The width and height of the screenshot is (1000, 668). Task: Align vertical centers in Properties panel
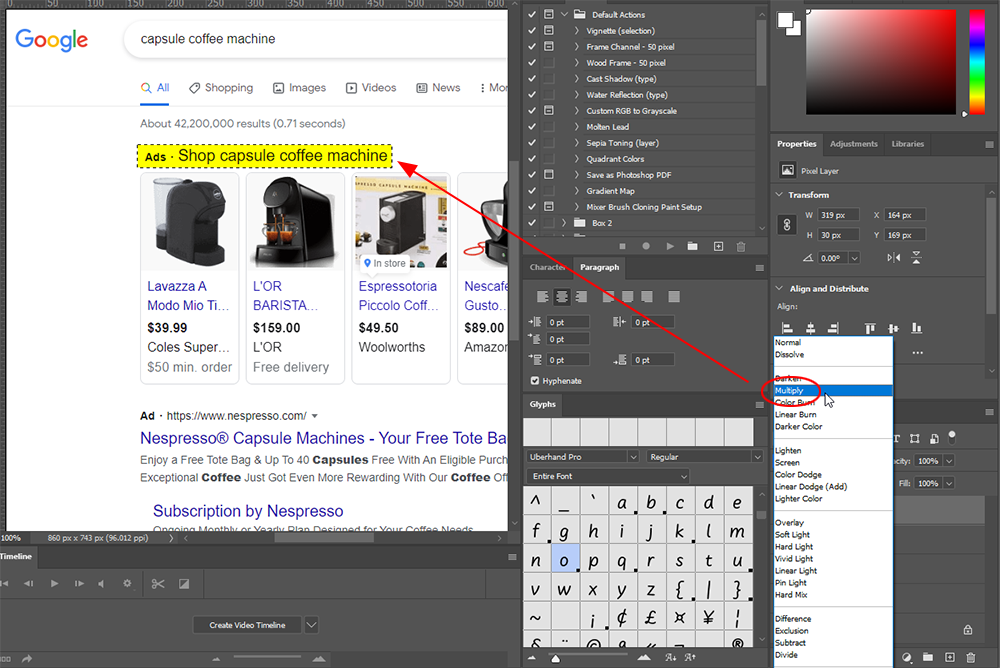coord(893,328)
